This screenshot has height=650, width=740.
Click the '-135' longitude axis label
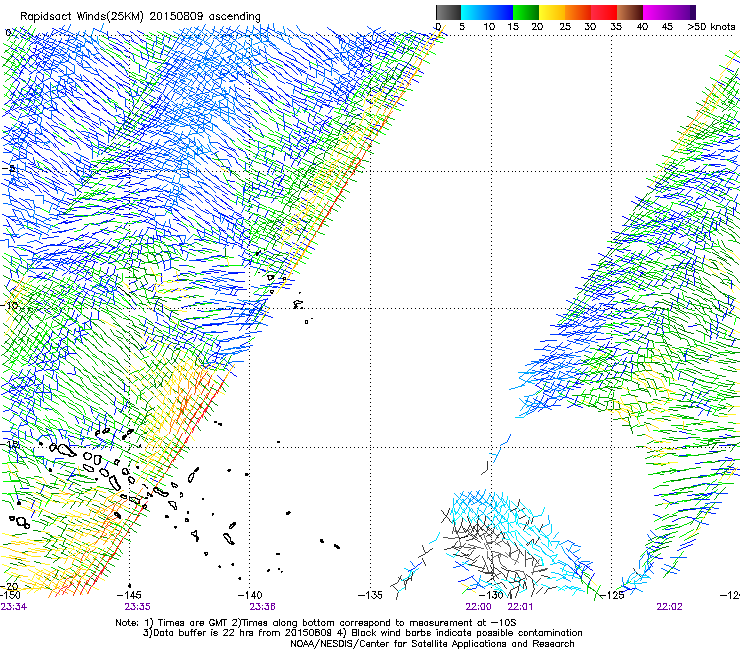370,595
